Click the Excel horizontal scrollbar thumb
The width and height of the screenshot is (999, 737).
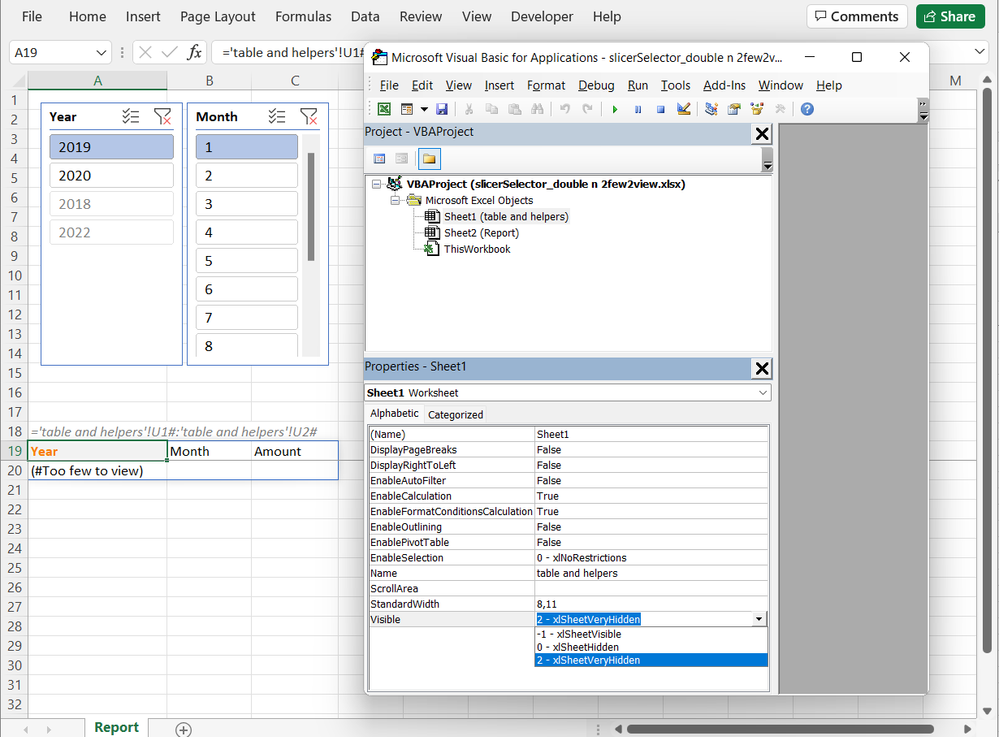[x=780, y=729]
